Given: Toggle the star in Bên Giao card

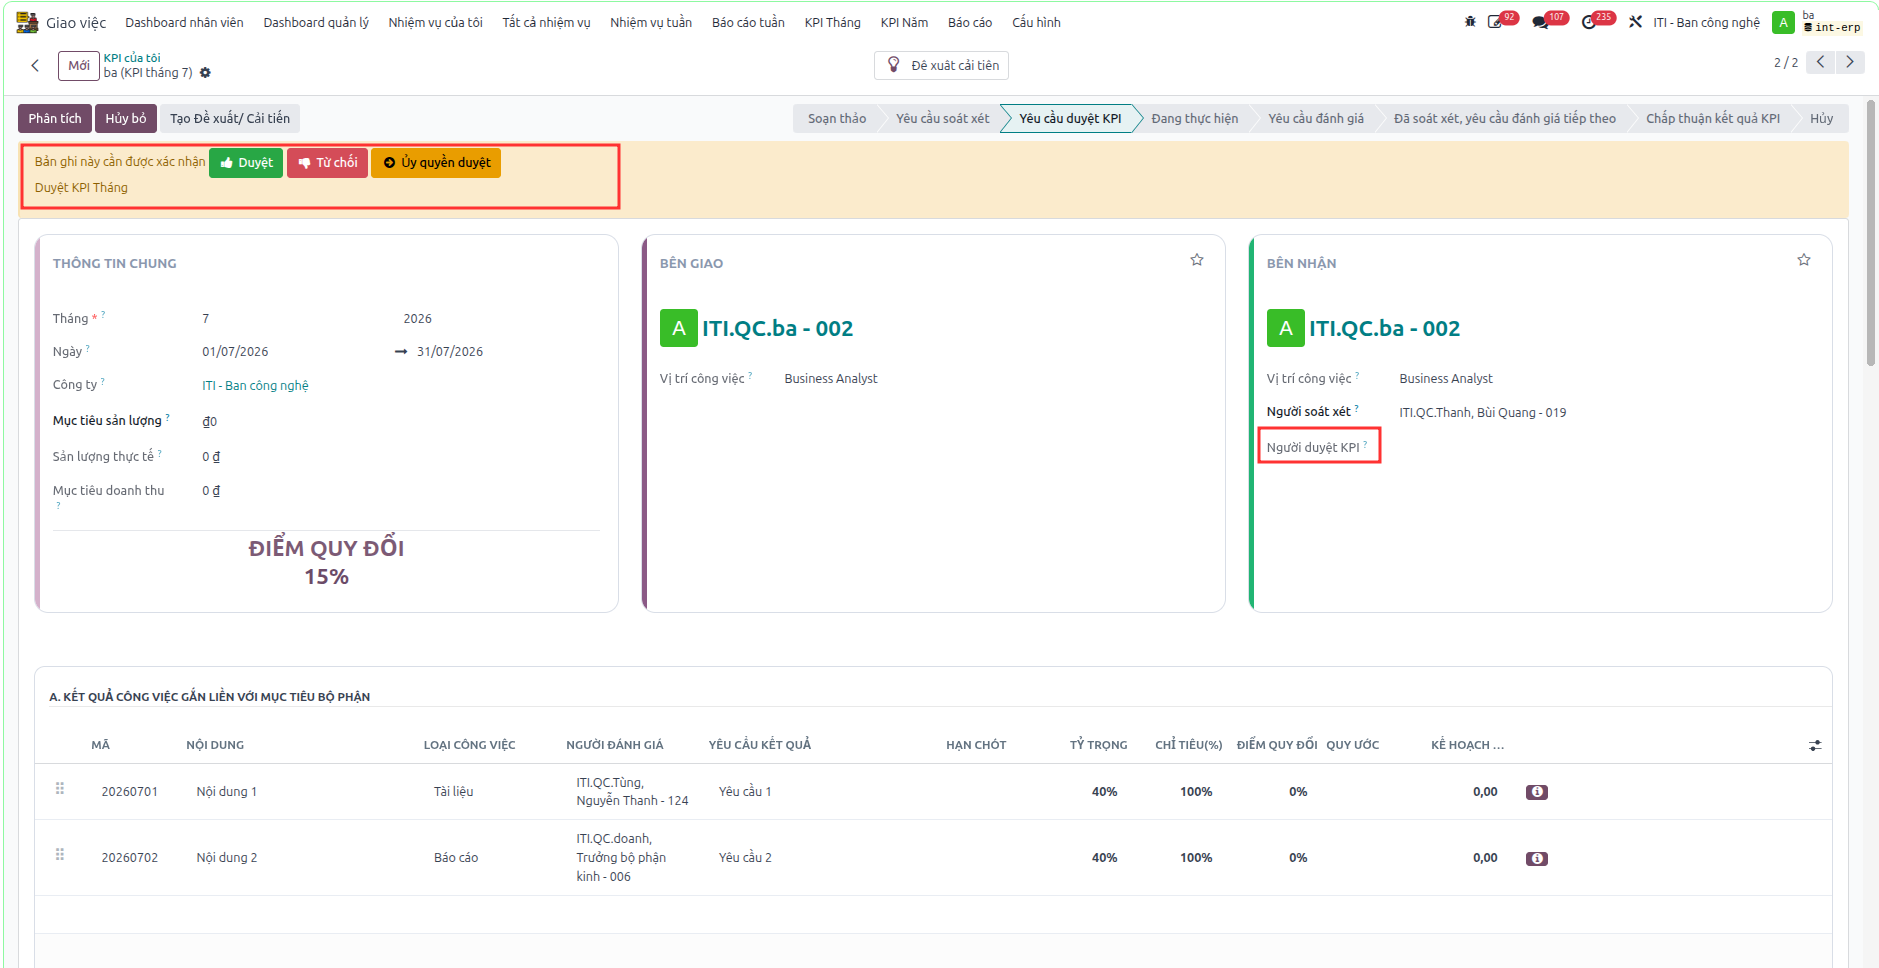Looking at the screenshot, I should (x=1197, y=260).
